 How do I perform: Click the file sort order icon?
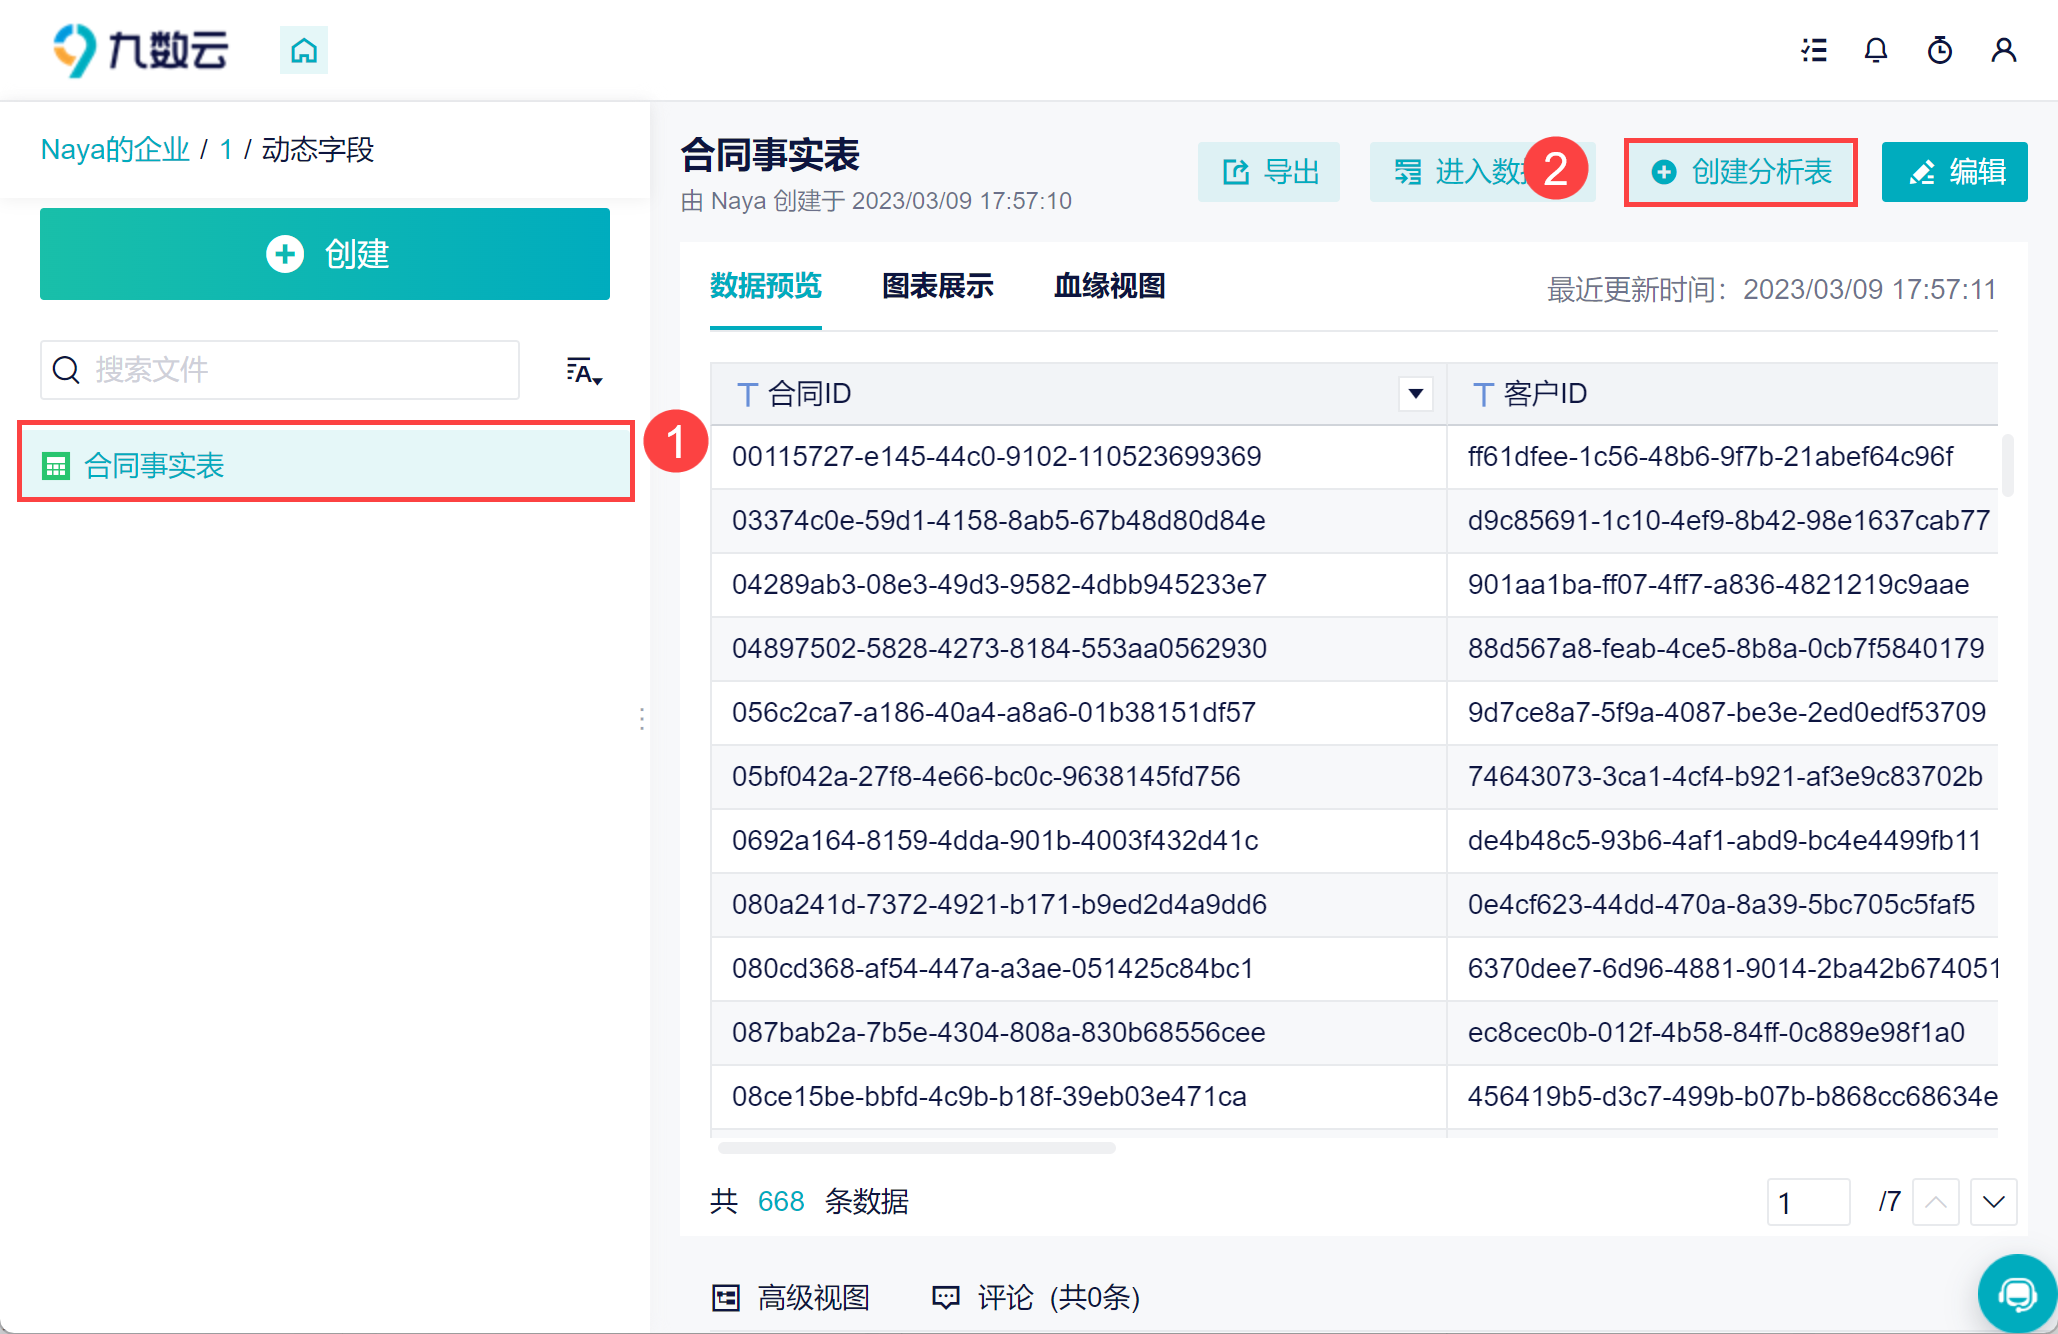pyautogui.click(x=583, y=371)
